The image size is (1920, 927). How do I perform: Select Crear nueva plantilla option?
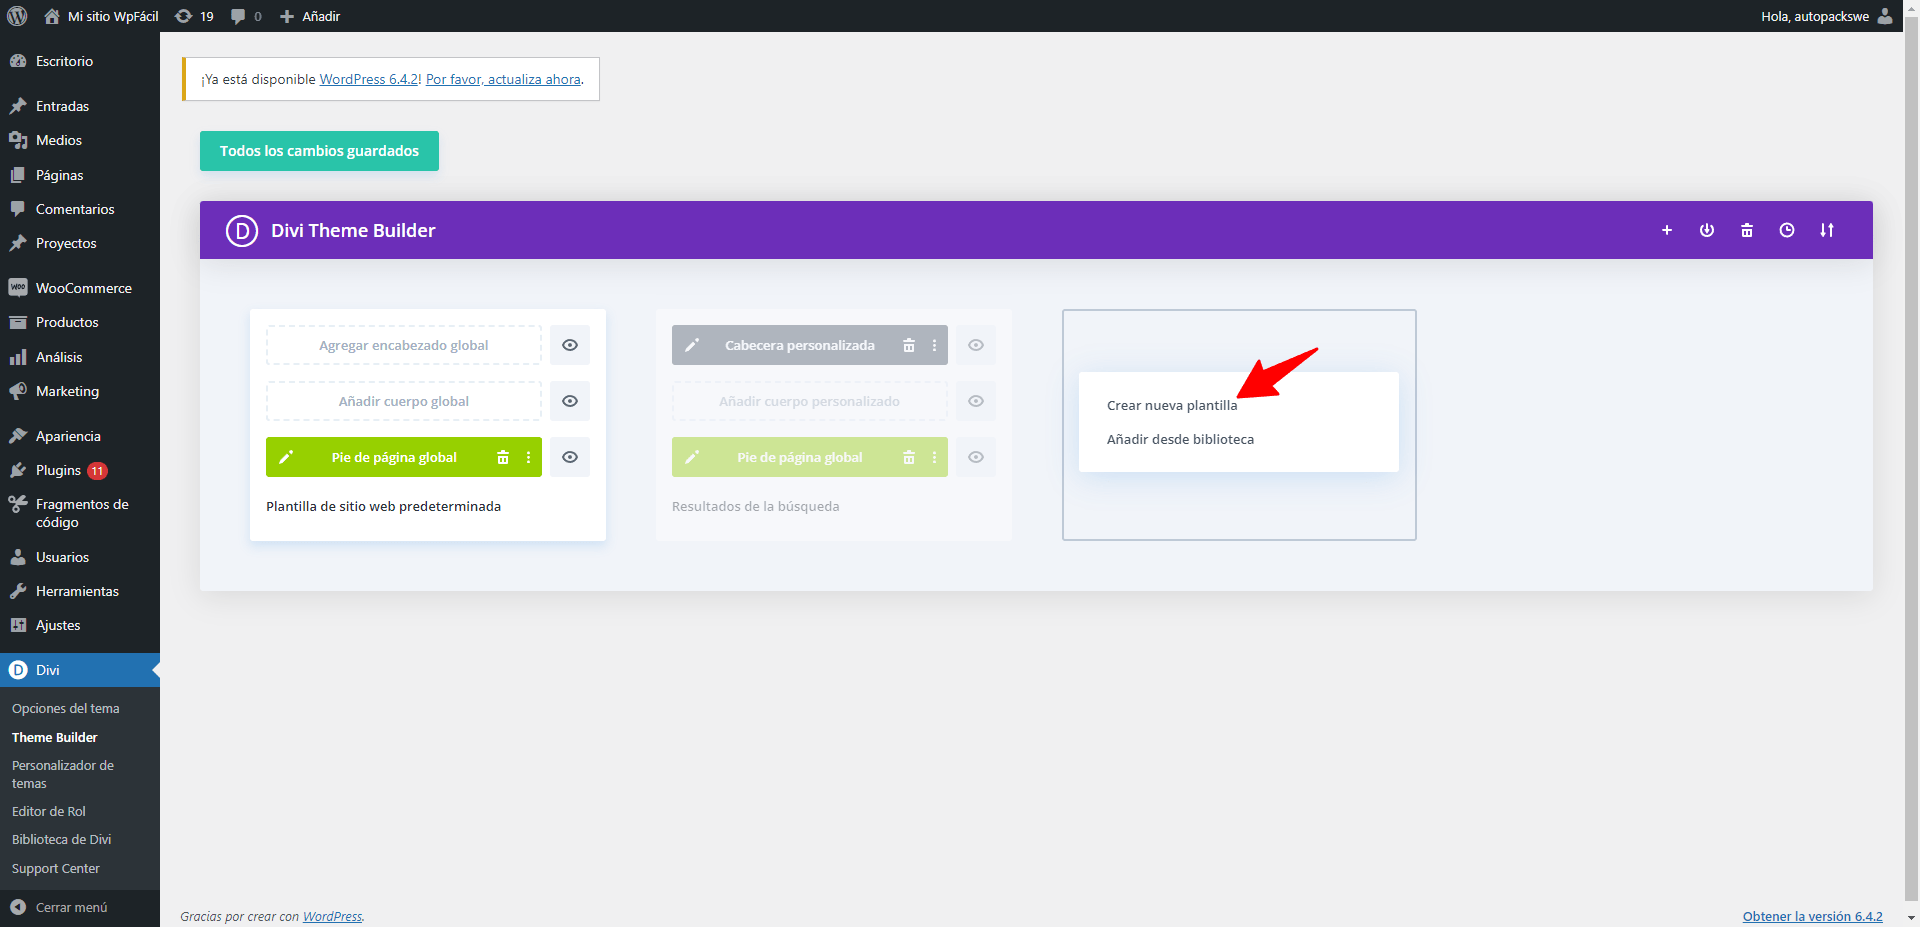coord(1172,405)
